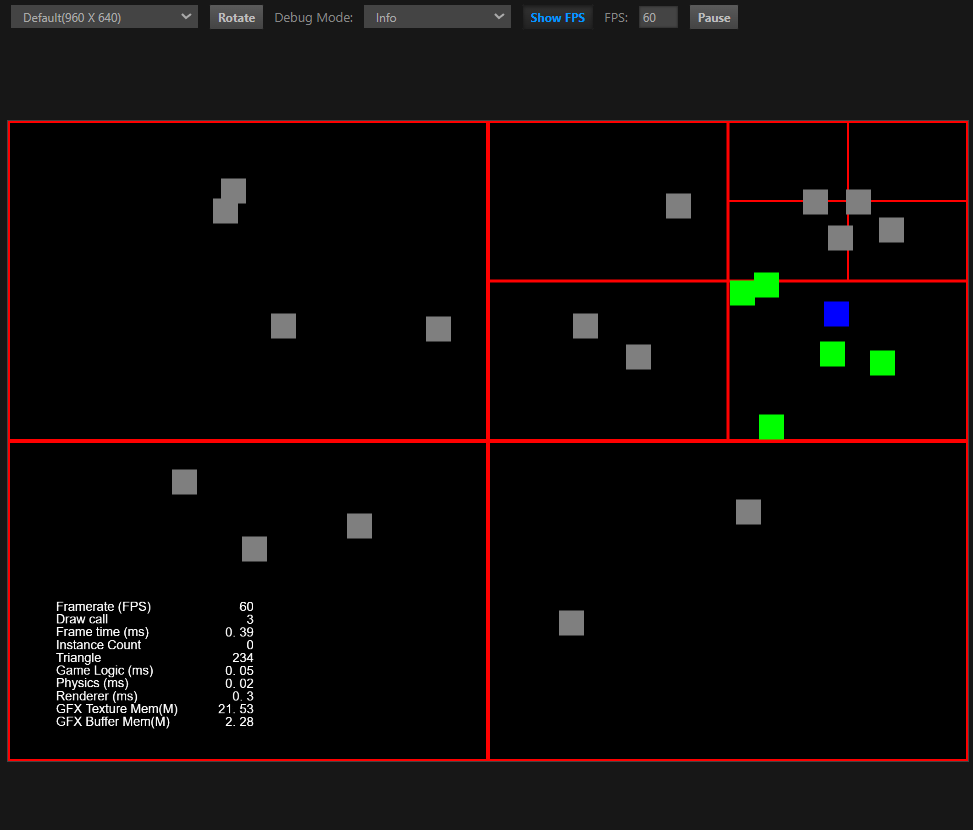This screenshot has height=830, width=973.
Task: Click the "Framerate (FPS)" stats label
Action: 104,607
